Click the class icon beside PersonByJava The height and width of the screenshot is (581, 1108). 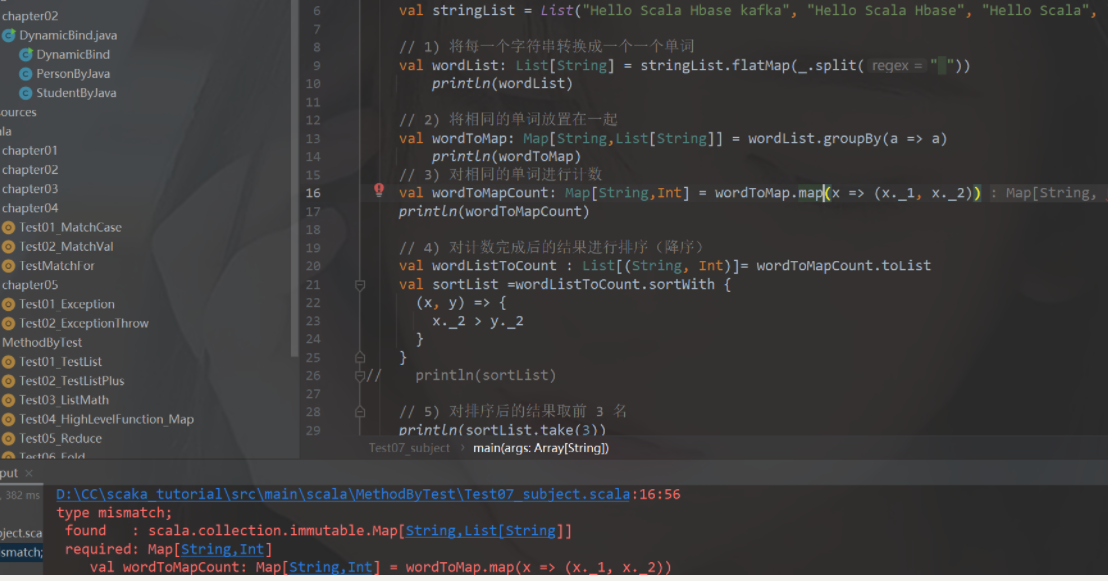coord(26,74)
